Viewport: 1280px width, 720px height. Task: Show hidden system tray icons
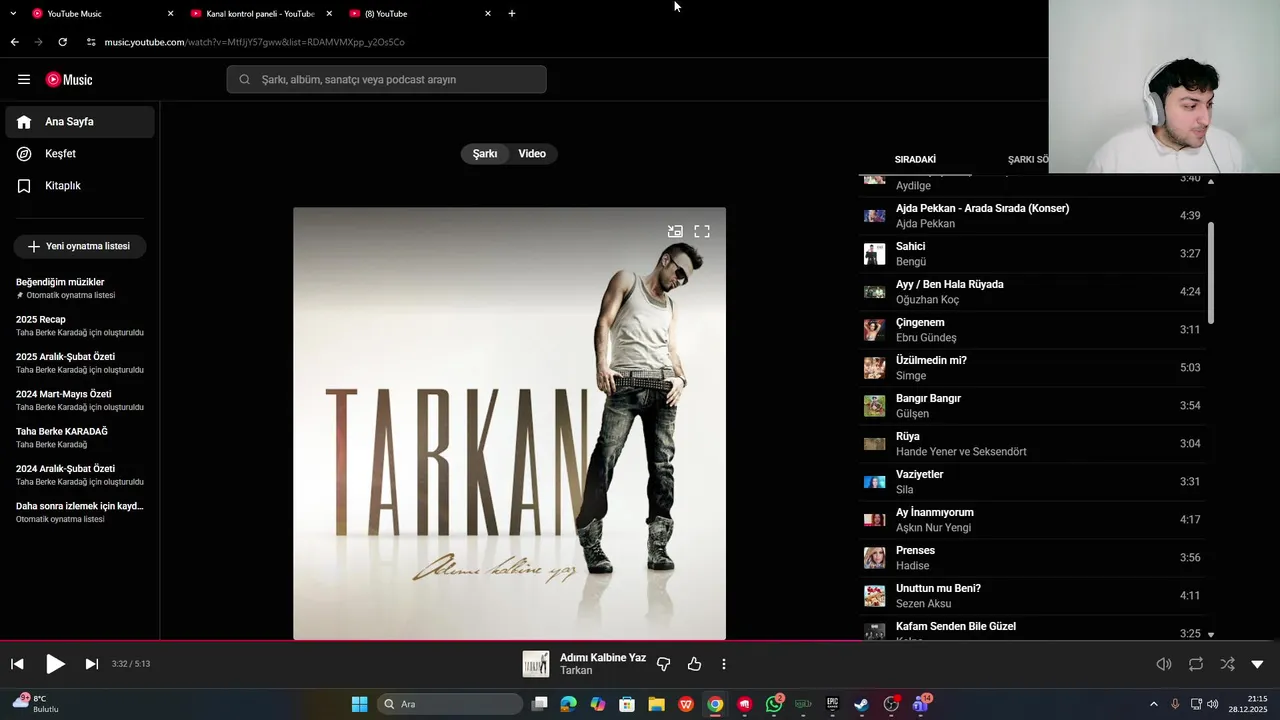click(1153, 704)
